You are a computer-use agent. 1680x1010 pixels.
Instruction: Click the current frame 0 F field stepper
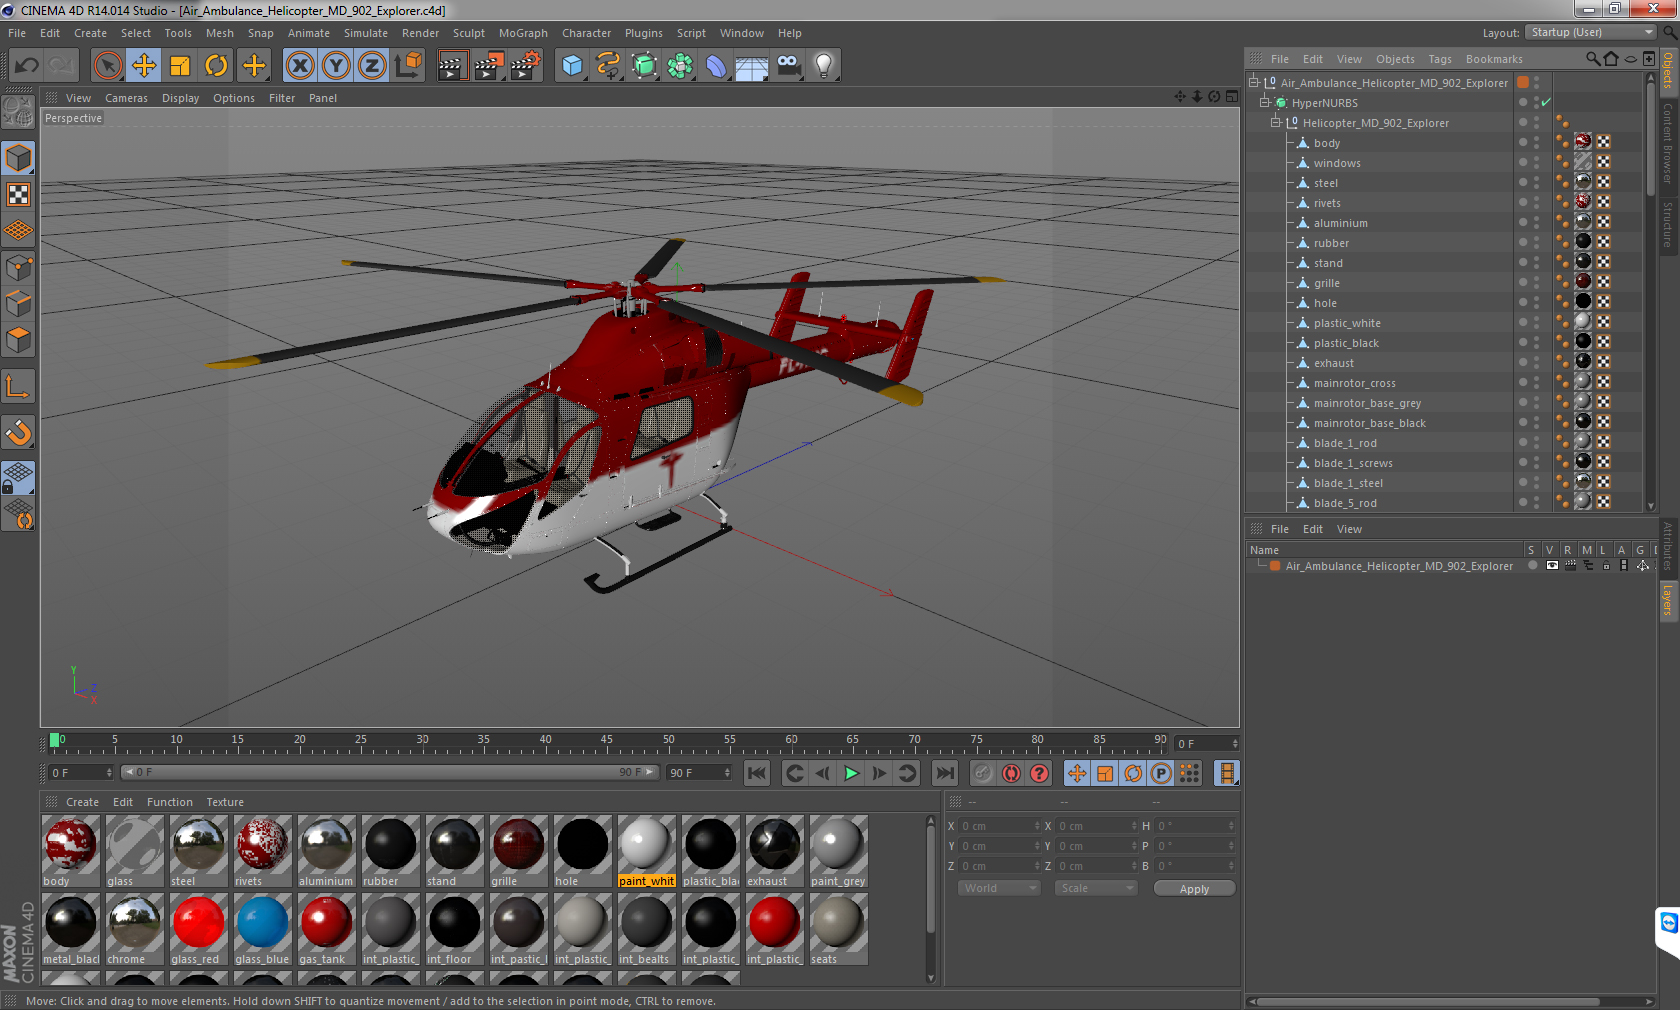tap(1235, 744)
